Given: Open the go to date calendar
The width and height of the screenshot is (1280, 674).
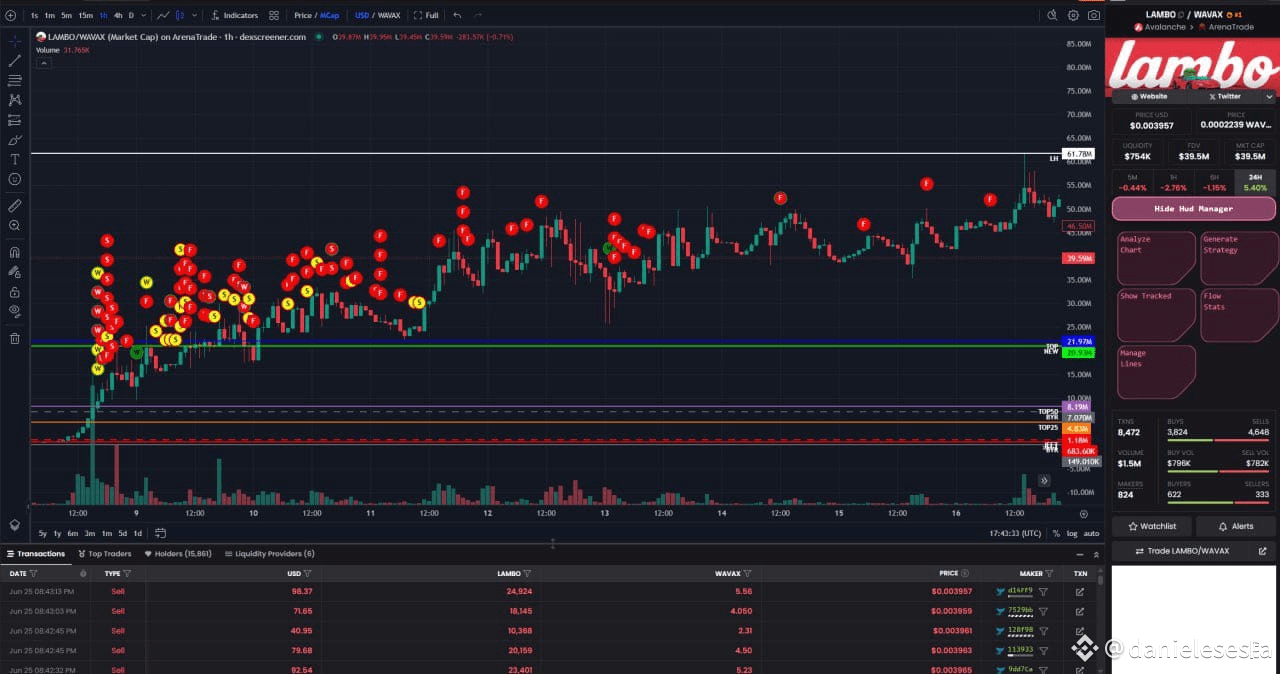Looking at the screenshot, I should [x=160, y=533].
